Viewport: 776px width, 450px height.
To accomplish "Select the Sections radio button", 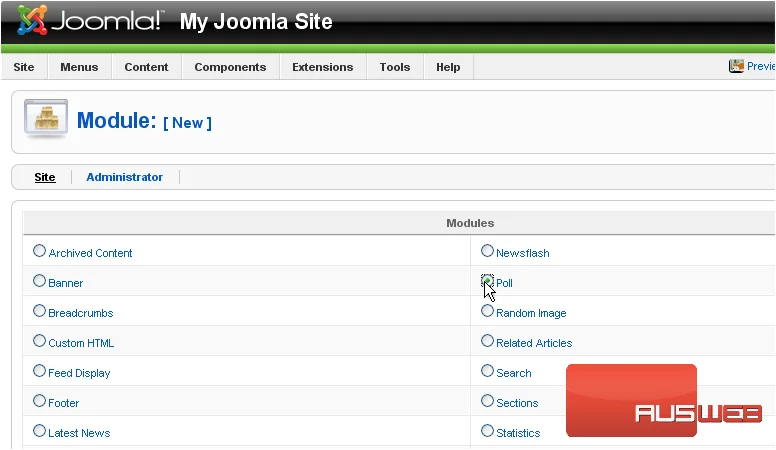I will [487, 401].
